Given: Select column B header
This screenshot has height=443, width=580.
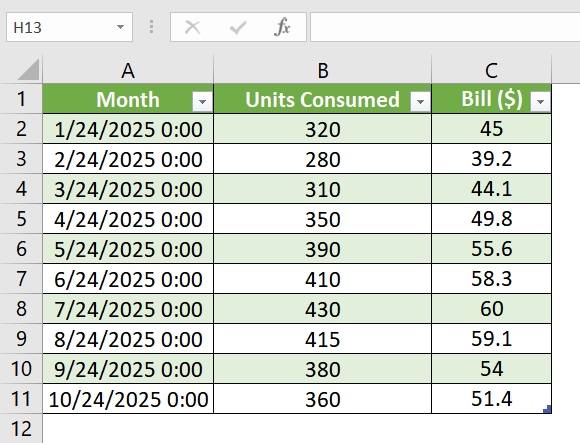Looking at the screenshot, I should (323, 70).
